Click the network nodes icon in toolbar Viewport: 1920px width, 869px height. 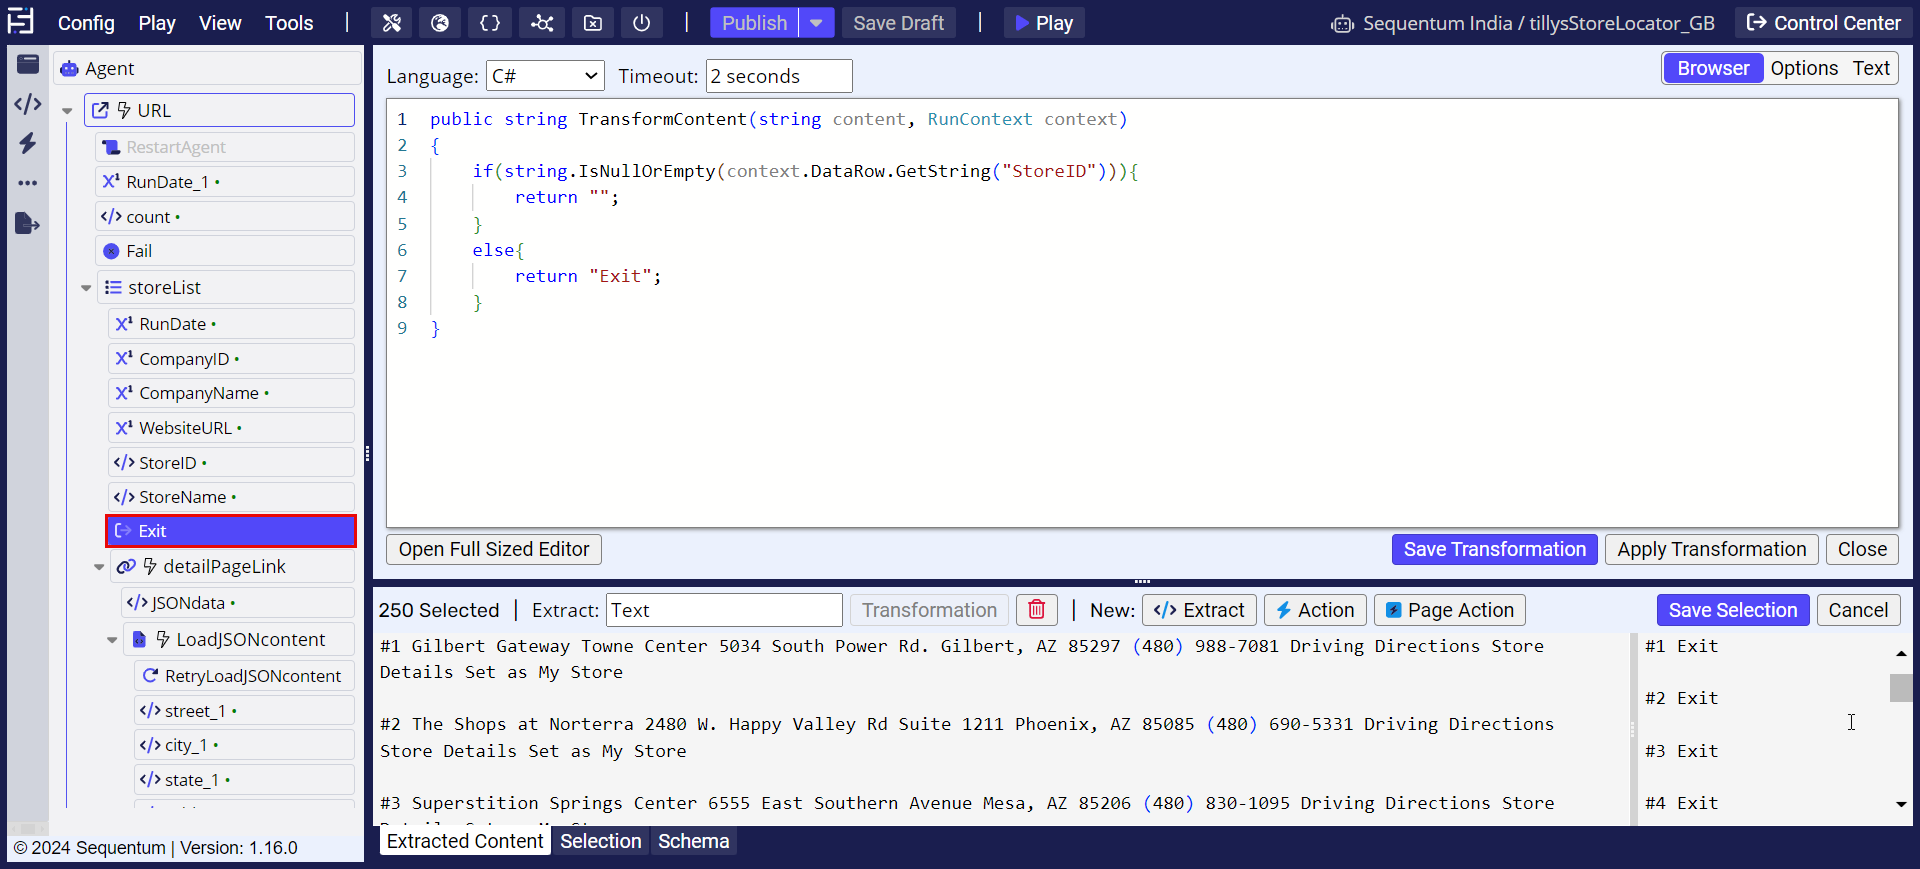(x=542, y=23)
